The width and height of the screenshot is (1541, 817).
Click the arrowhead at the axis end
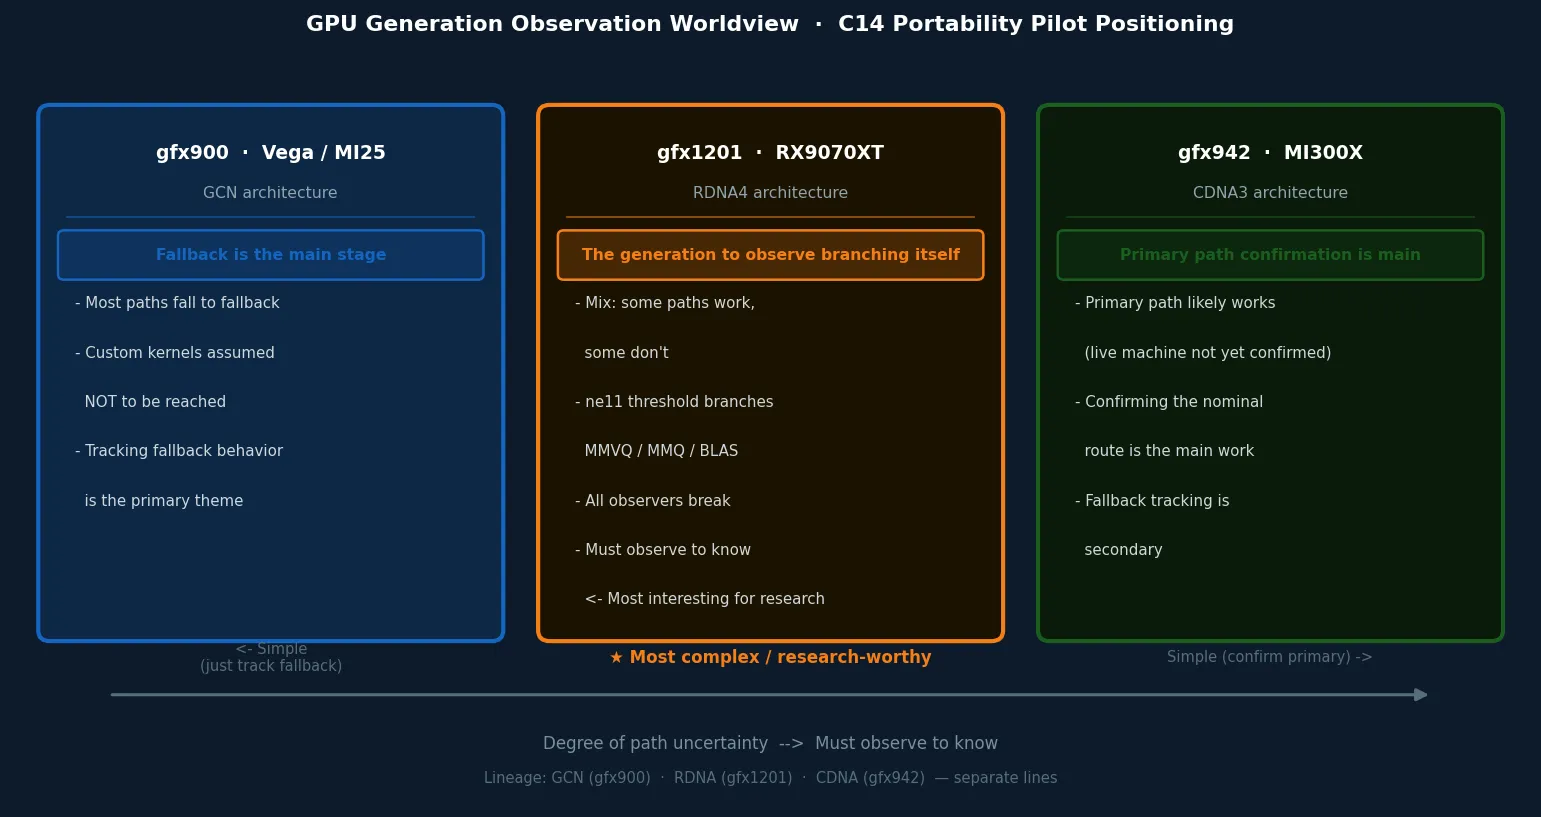point(1421,695)
